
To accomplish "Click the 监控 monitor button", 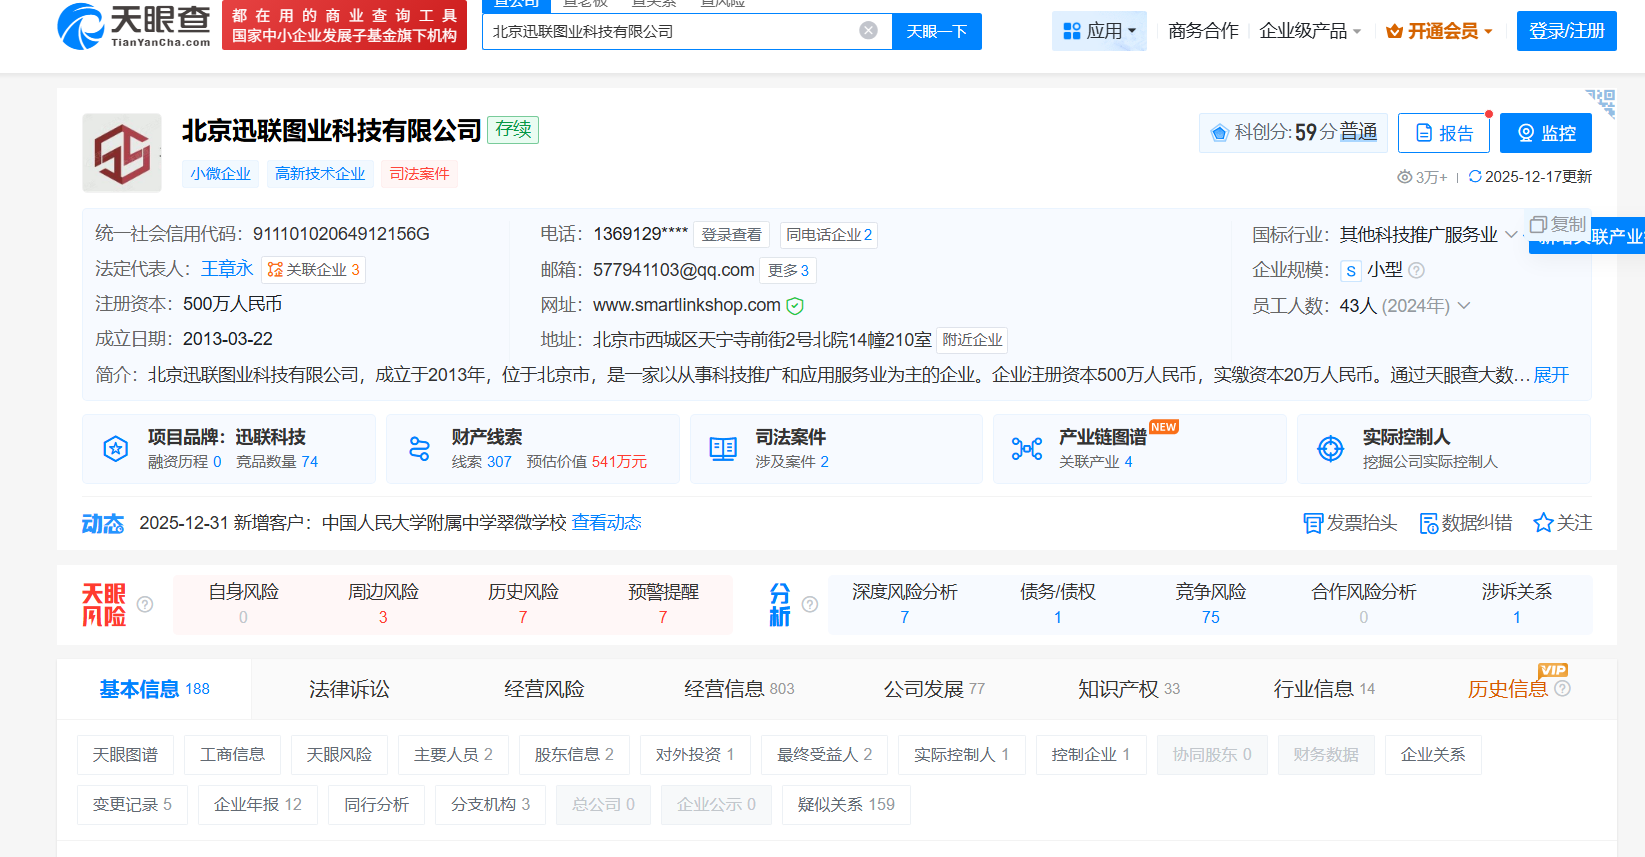I will pos(1545,133).
